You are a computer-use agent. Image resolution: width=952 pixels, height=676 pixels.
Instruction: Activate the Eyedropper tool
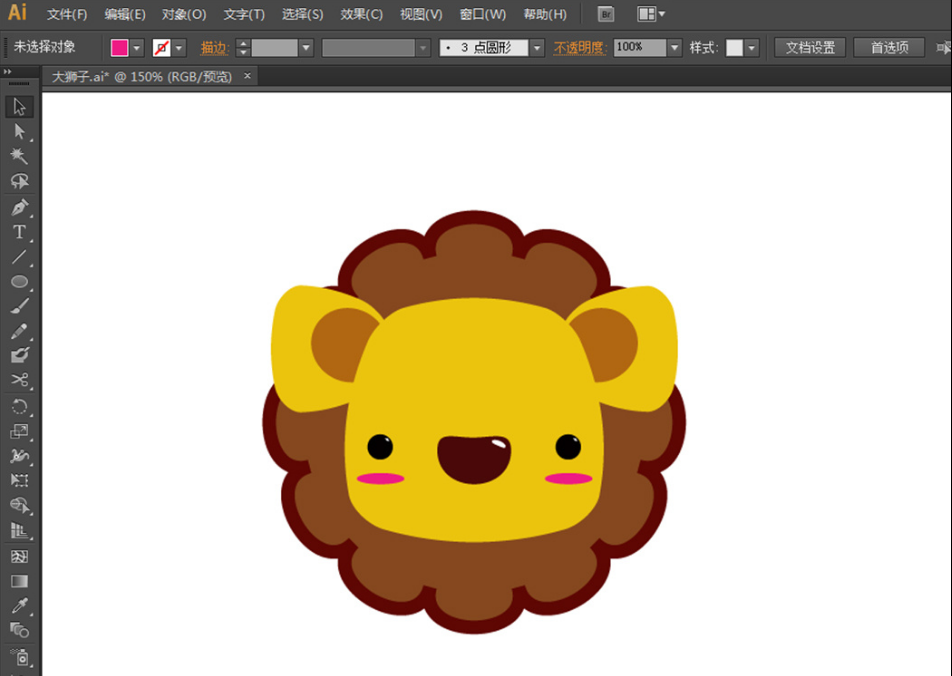(19, 606)
